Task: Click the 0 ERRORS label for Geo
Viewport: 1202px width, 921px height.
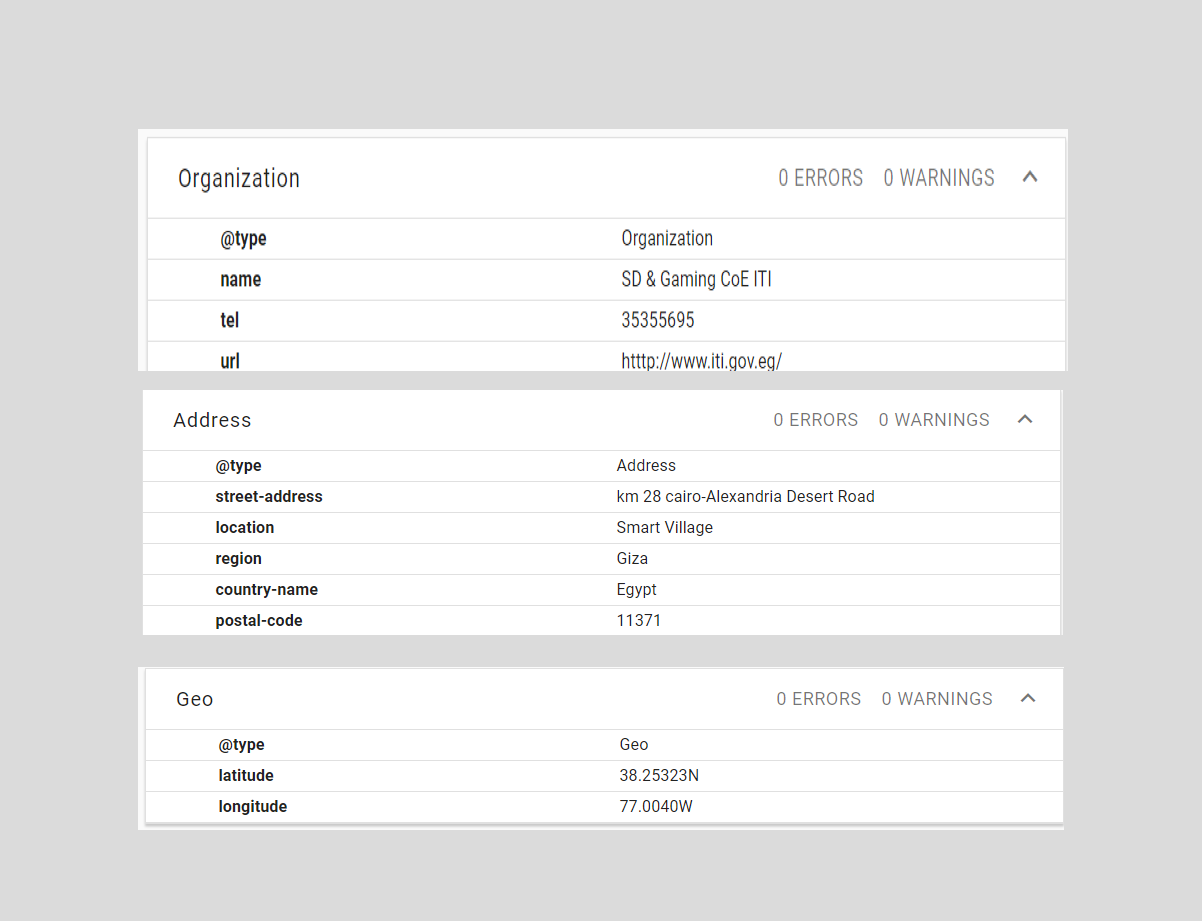Action: coord(819,698)
